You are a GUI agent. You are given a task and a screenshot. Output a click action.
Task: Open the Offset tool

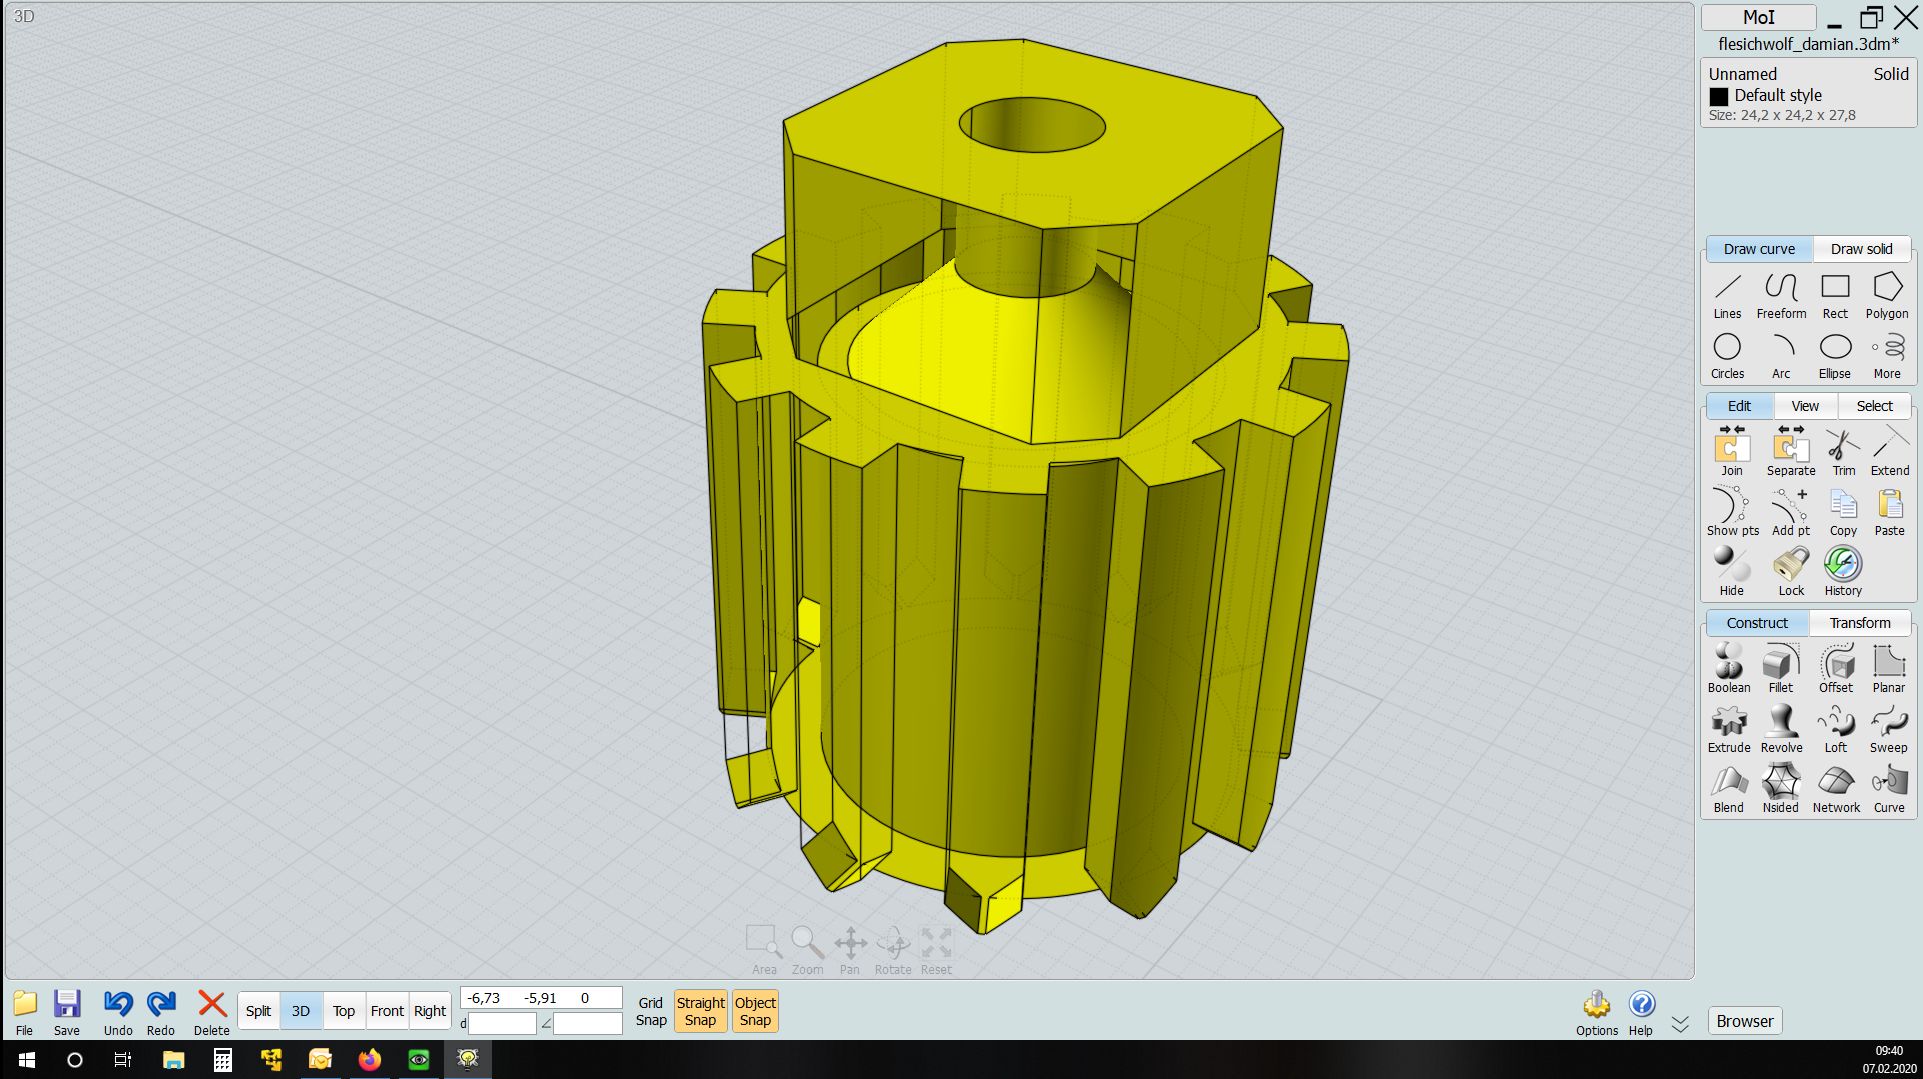pyautogui.click(x=1836, y=669)
